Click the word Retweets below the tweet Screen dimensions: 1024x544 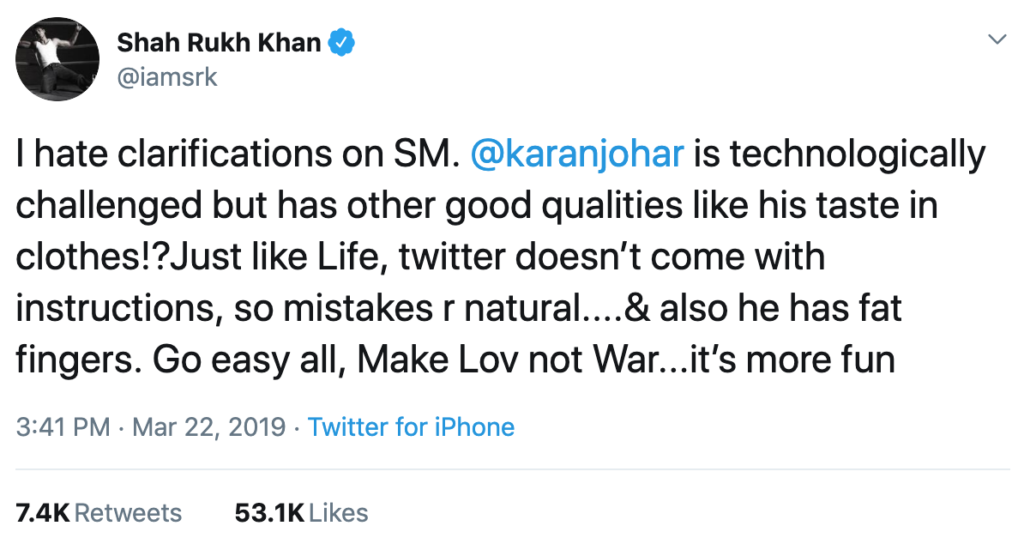128,513
